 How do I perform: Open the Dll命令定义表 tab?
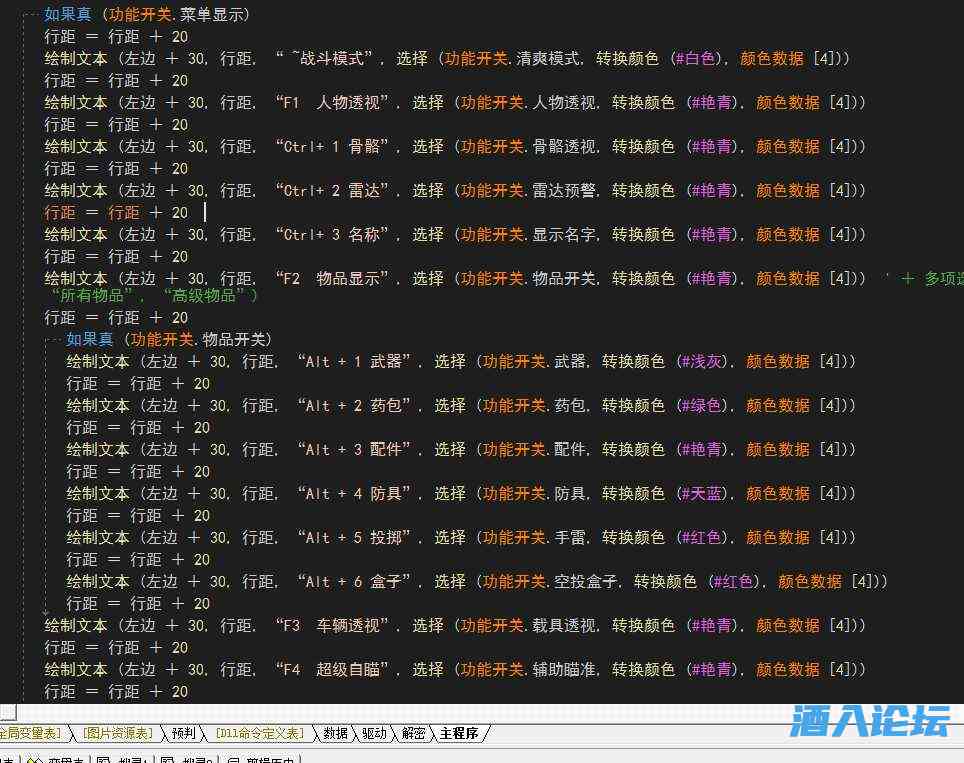point(258,734)
